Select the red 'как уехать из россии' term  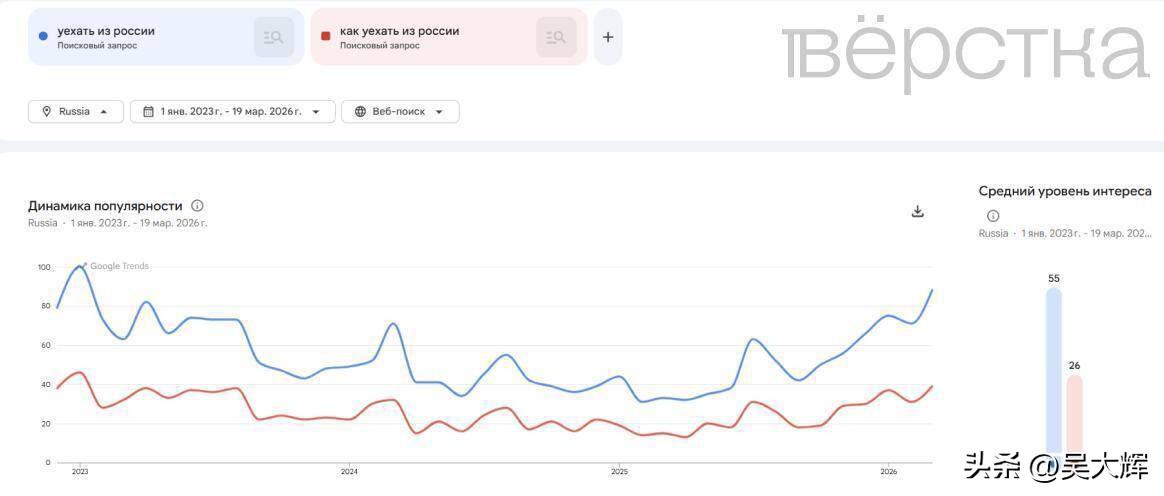tap(399, 31)
